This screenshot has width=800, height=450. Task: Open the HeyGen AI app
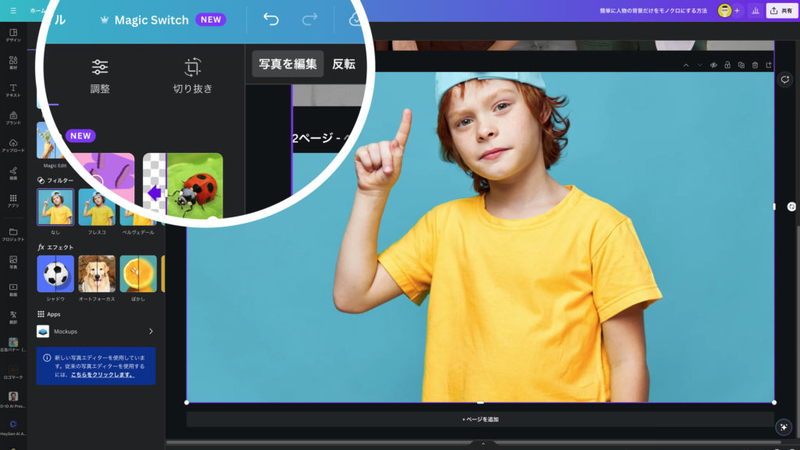(13, 427)
